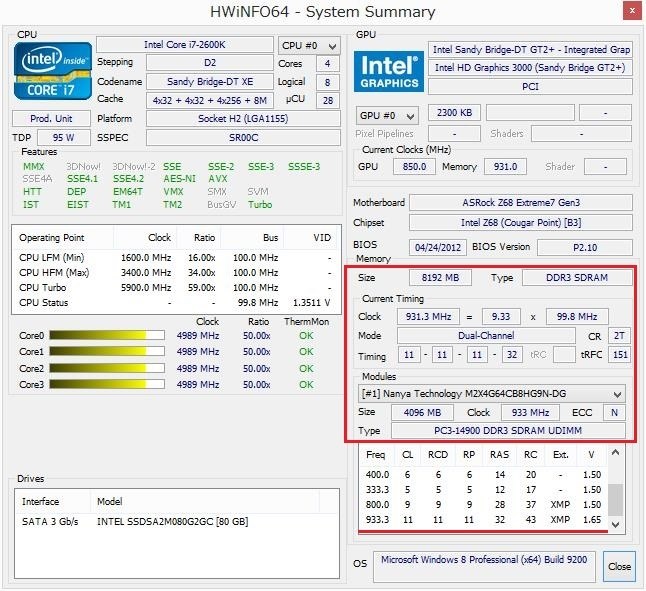Click the Socket H2 (LGA1155) platform field
Image resolution: width=646 pixels, height=591 pixels.
point(243,119)
